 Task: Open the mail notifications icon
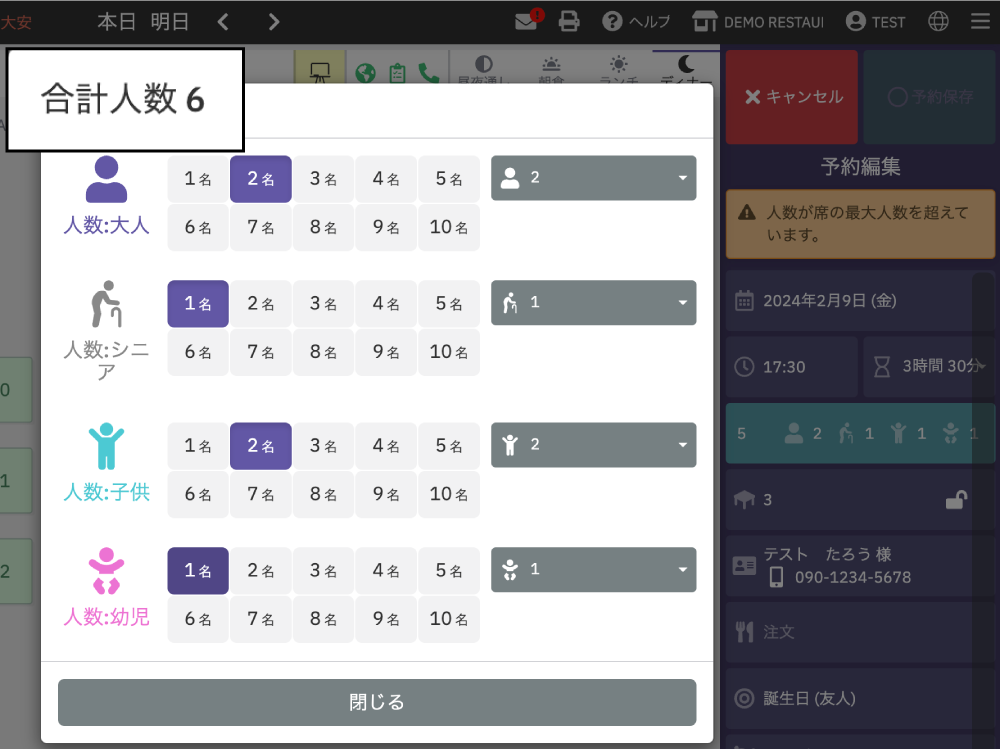click(527, 21)
